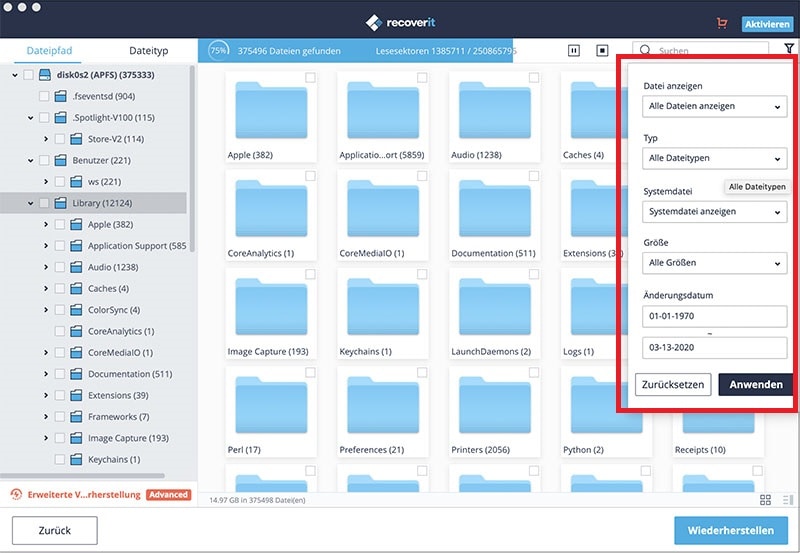Check the ColorSync (4) tree checkbox
This screenshot has width=800, height=553.
tap(60, 310)
